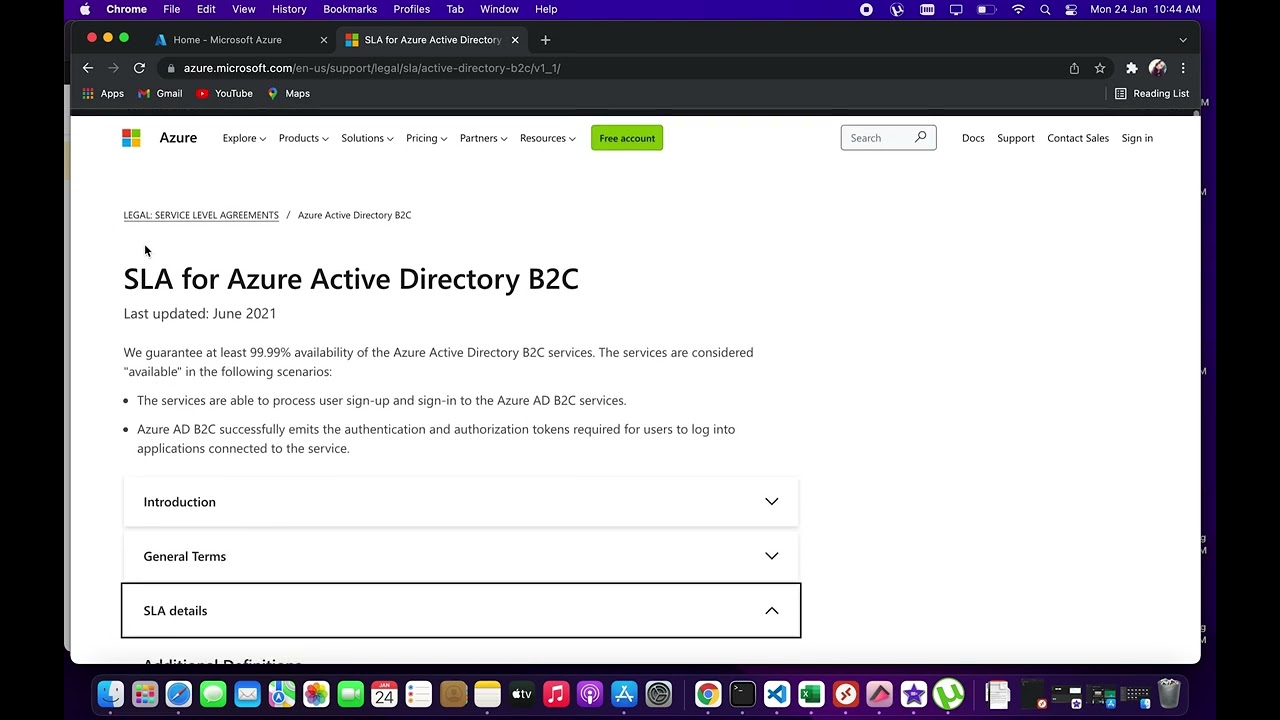Screen dimensions: 1280x720
Task: Open the Apple menu
Action: 85,9
